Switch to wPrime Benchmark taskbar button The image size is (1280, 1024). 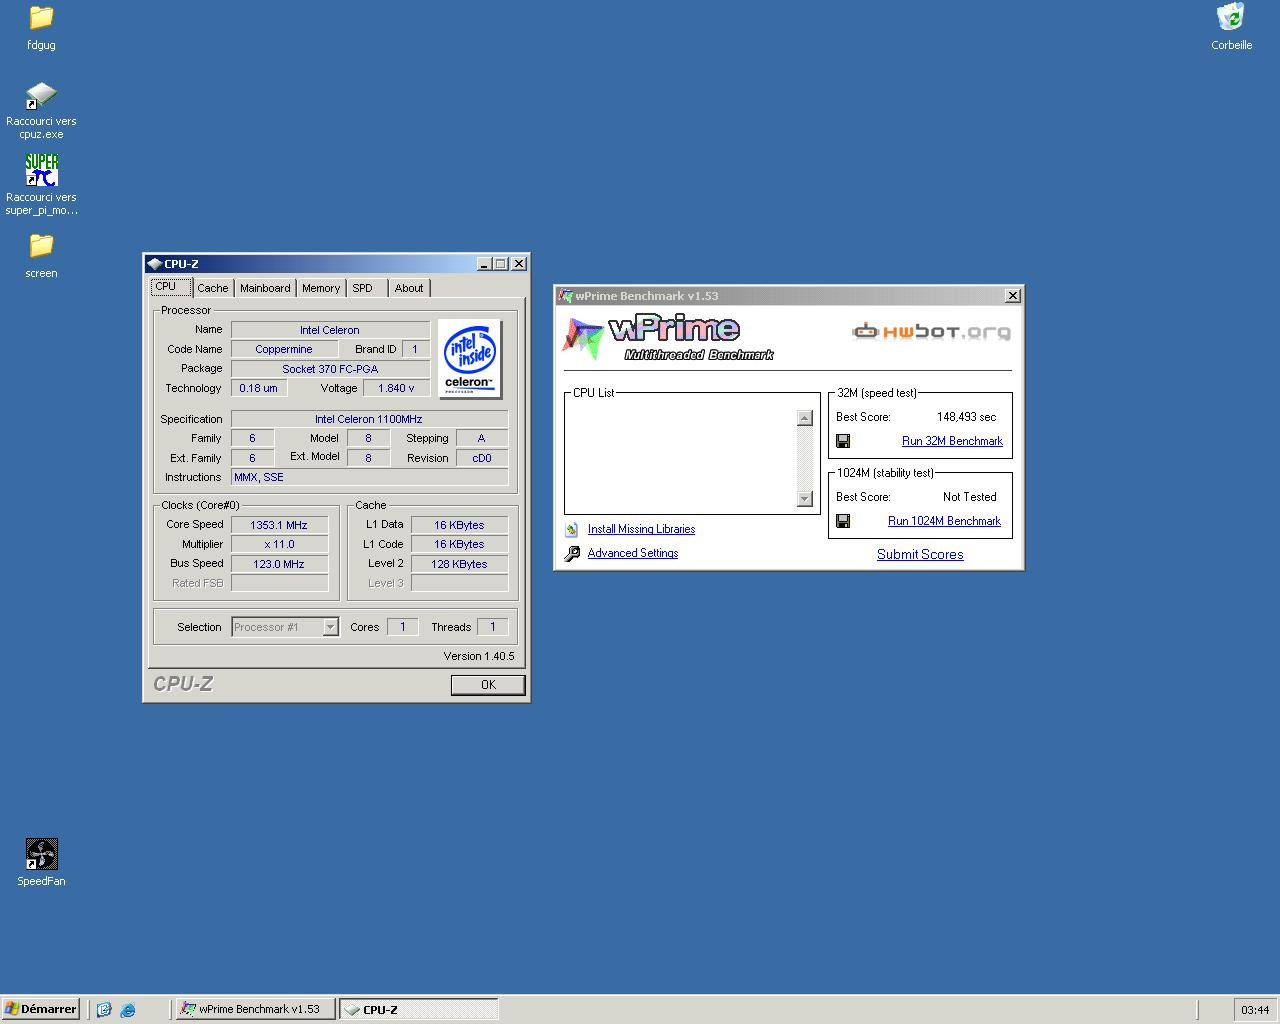point(254,1009)
